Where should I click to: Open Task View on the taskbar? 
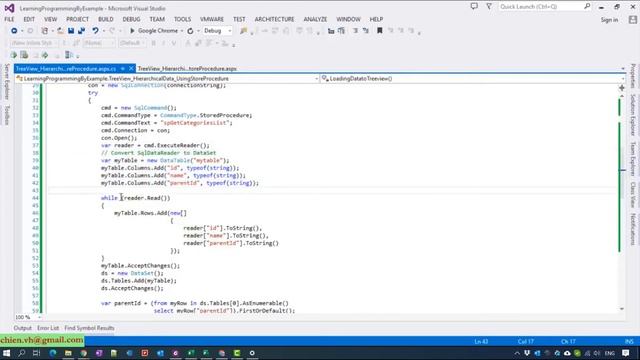[x=36, y=353]
